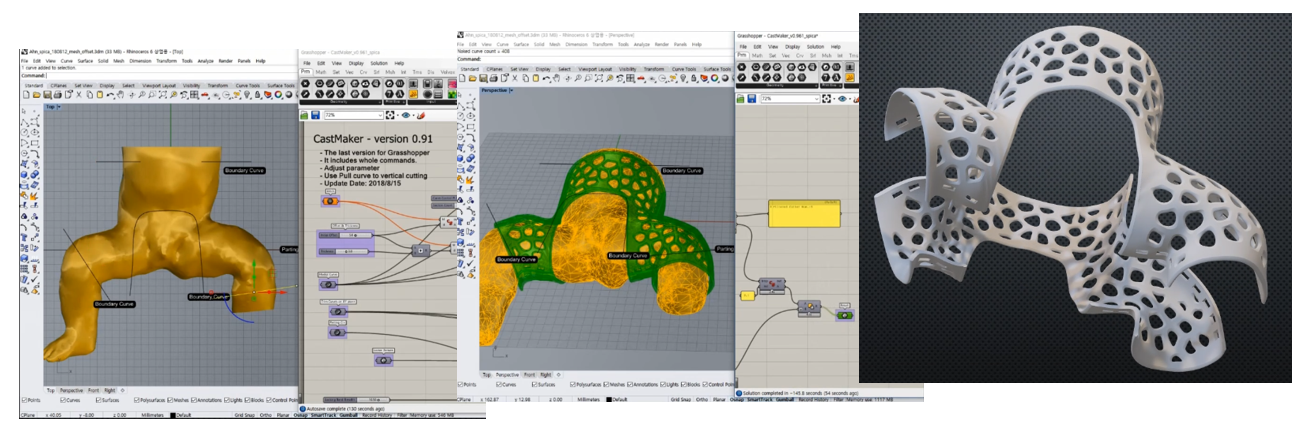Switch to Perspective viewport tab in left Rhino
1297x426 pixels.
71,390
